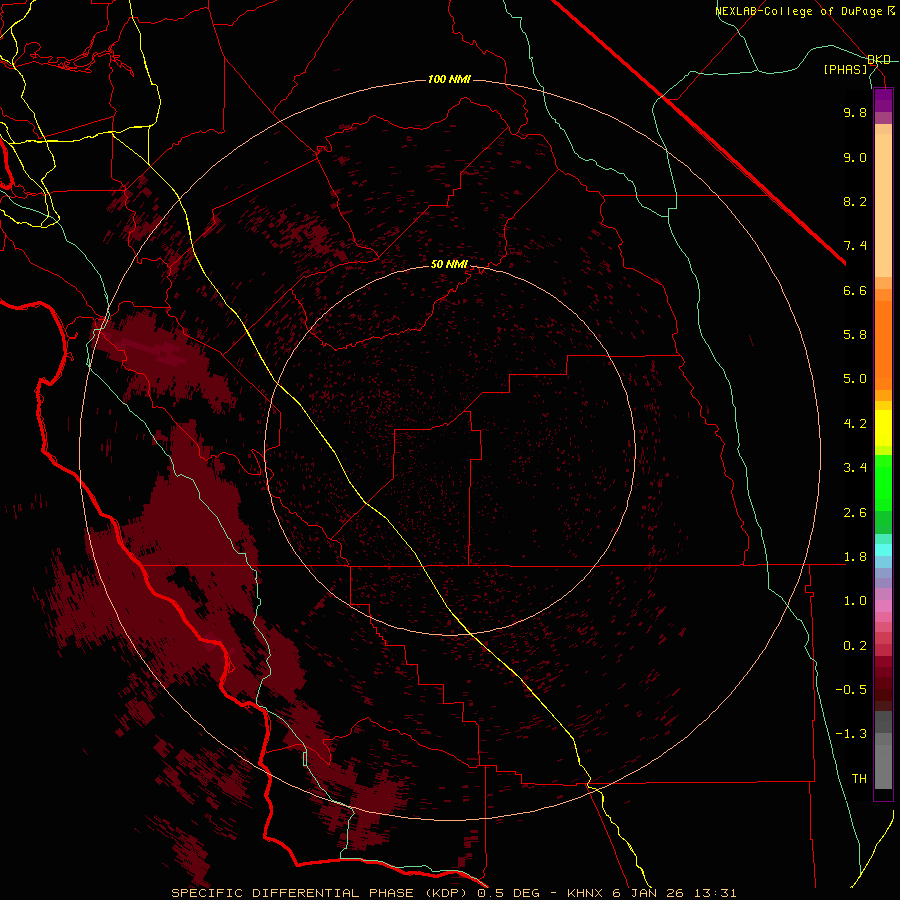Click the 3.4 scale value
900x900 pixels.
coord(855,468)
